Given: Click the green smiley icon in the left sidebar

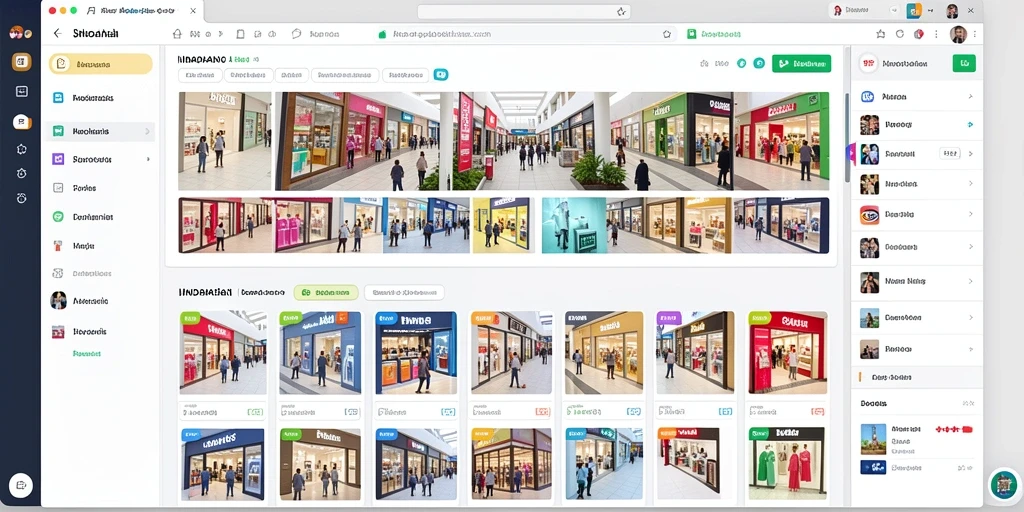Looking at the screenshot, I should (x=58, y=217).
